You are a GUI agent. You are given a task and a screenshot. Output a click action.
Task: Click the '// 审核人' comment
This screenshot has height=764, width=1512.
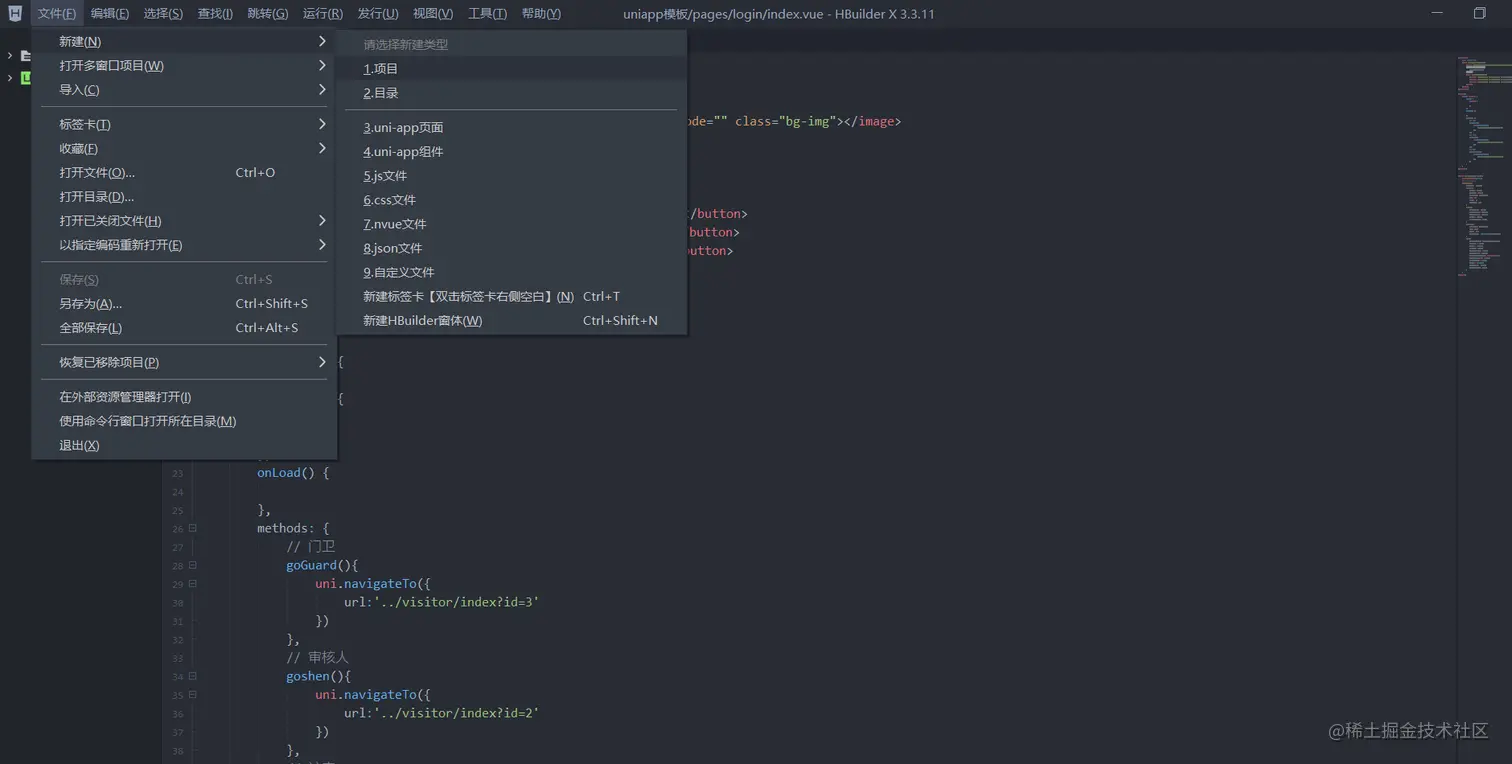318,658
